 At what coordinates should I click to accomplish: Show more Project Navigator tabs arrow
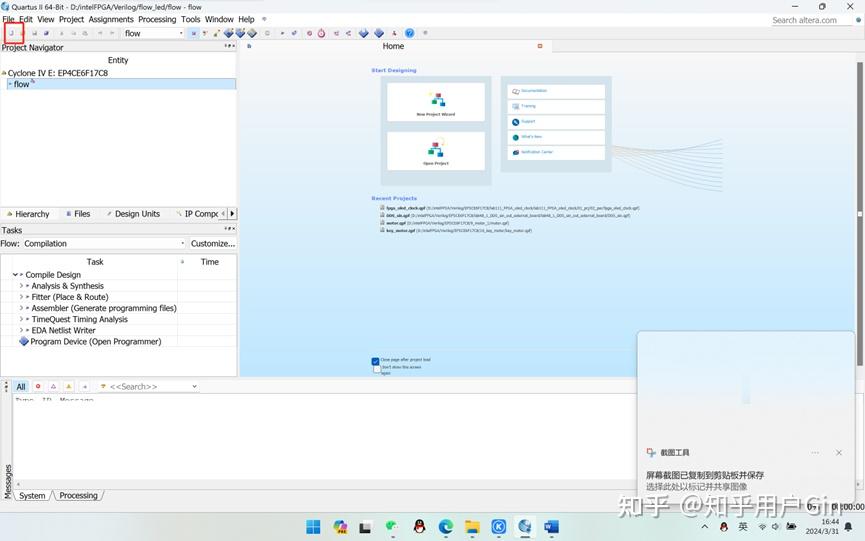[x=232, y=213]
